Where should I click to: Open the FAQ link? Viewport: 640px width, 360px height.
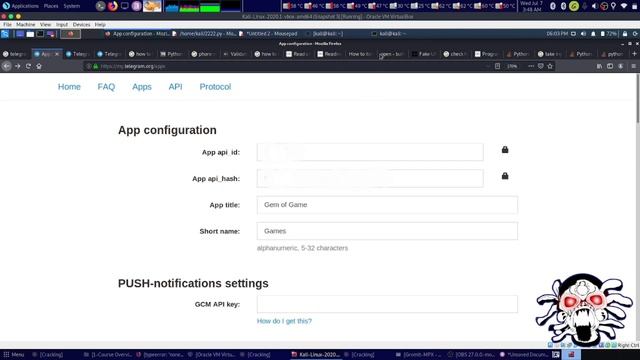(106, 87)
